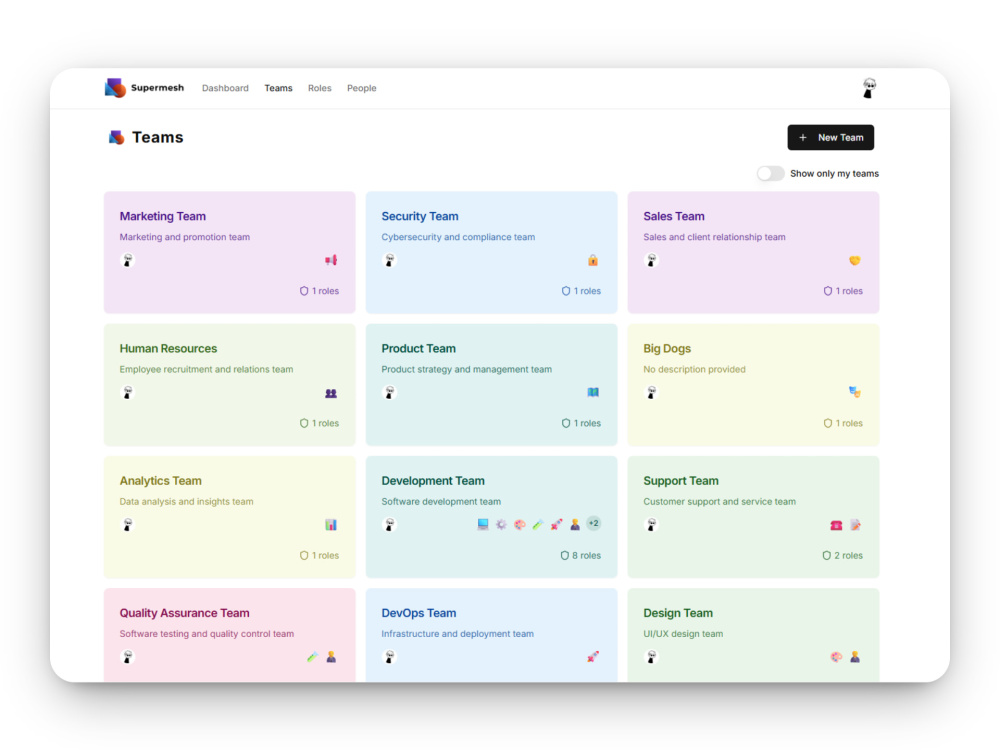The height and width of the screenshot is (750, 1000).
Task: Open the Design Team title link
Action: 678,613
